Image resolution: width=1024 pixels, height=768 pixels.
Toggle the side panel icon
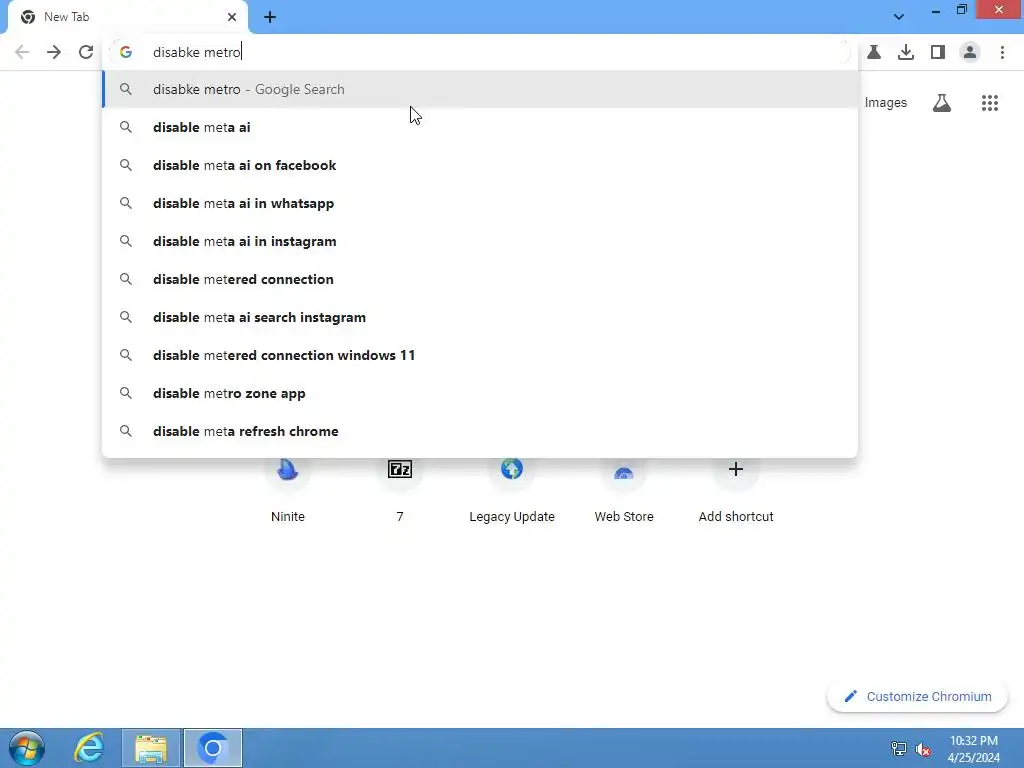tap(938, 52)
